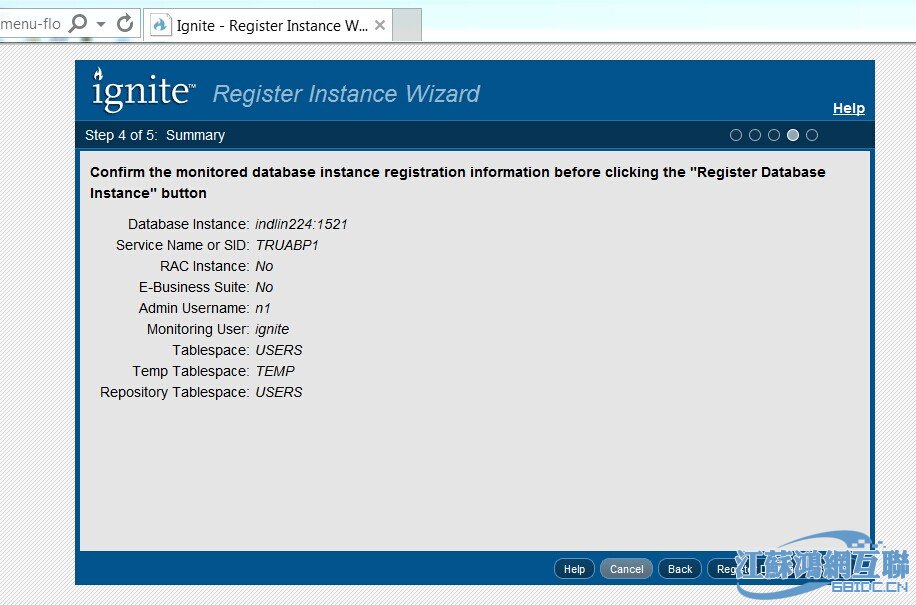Click the 'Service Name or SID:' label
This screenshot has height=605, width=916.
tap(182, 245)
